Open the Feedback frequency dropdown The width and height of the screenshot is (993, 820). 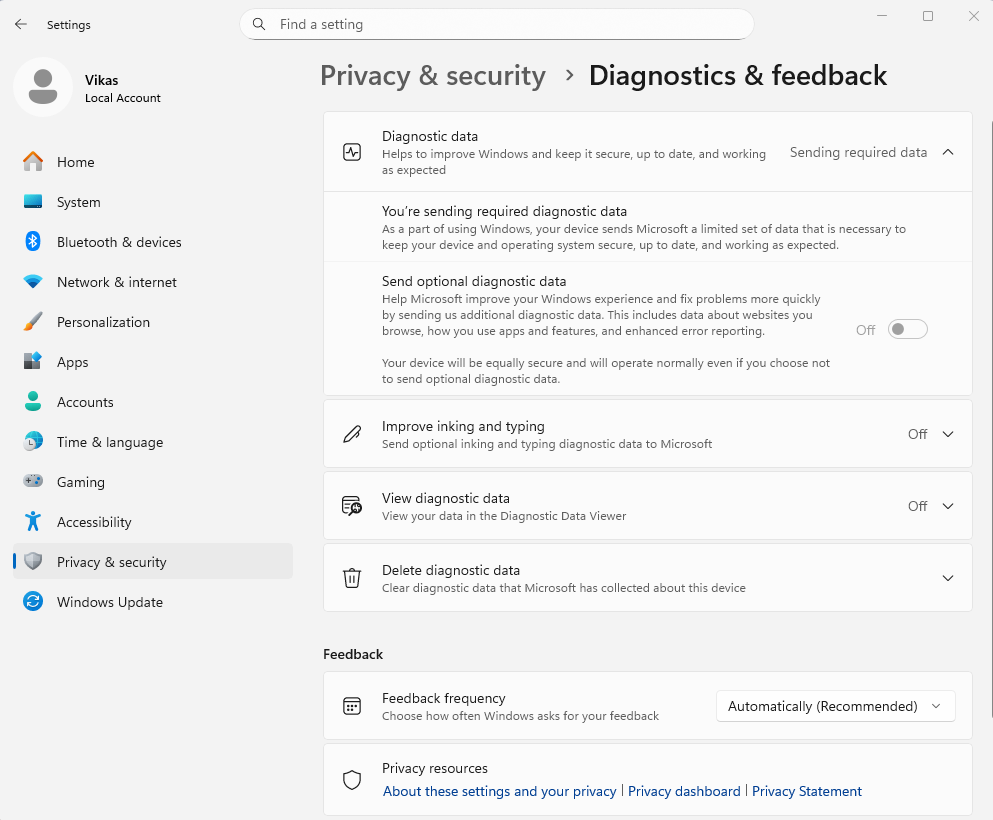[x=835, y=706]
